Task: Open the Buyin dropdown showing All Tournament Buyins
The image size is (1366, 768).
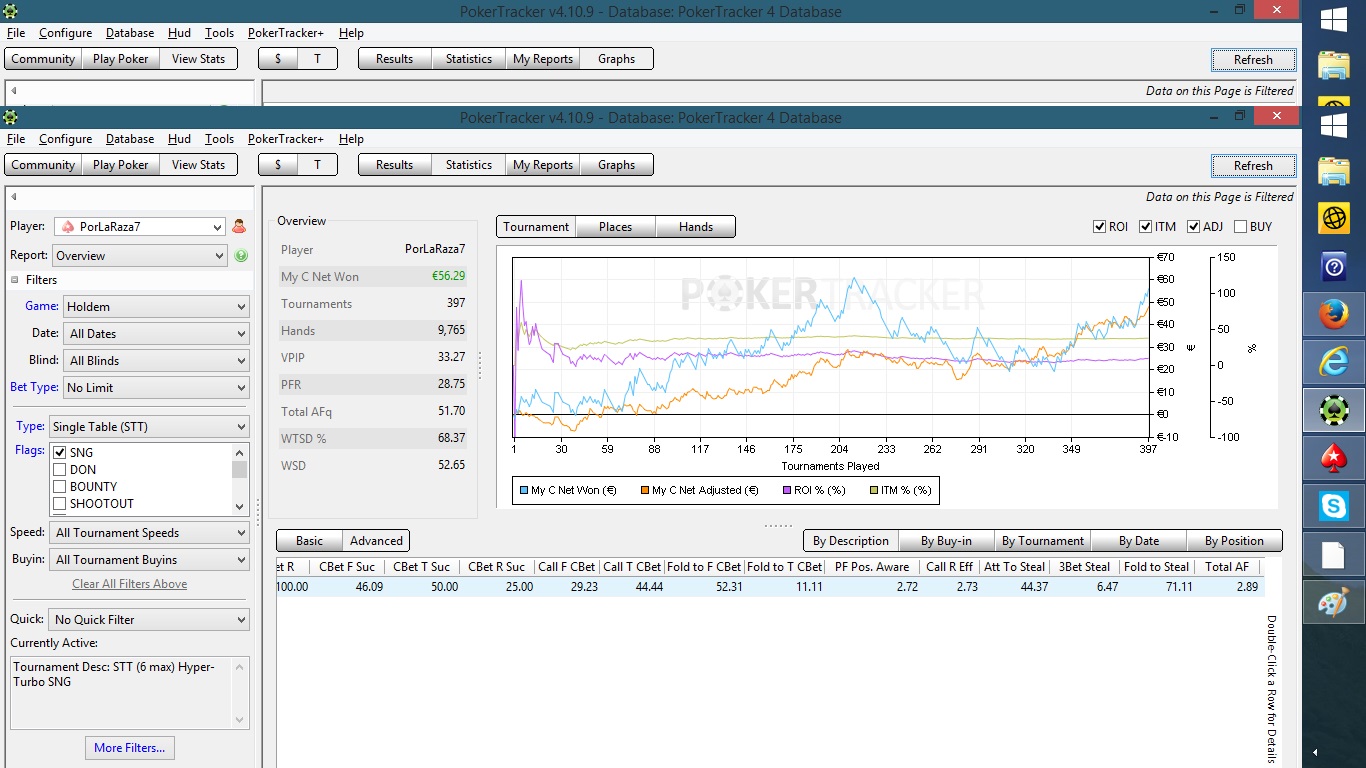Action: click(150, 560)
